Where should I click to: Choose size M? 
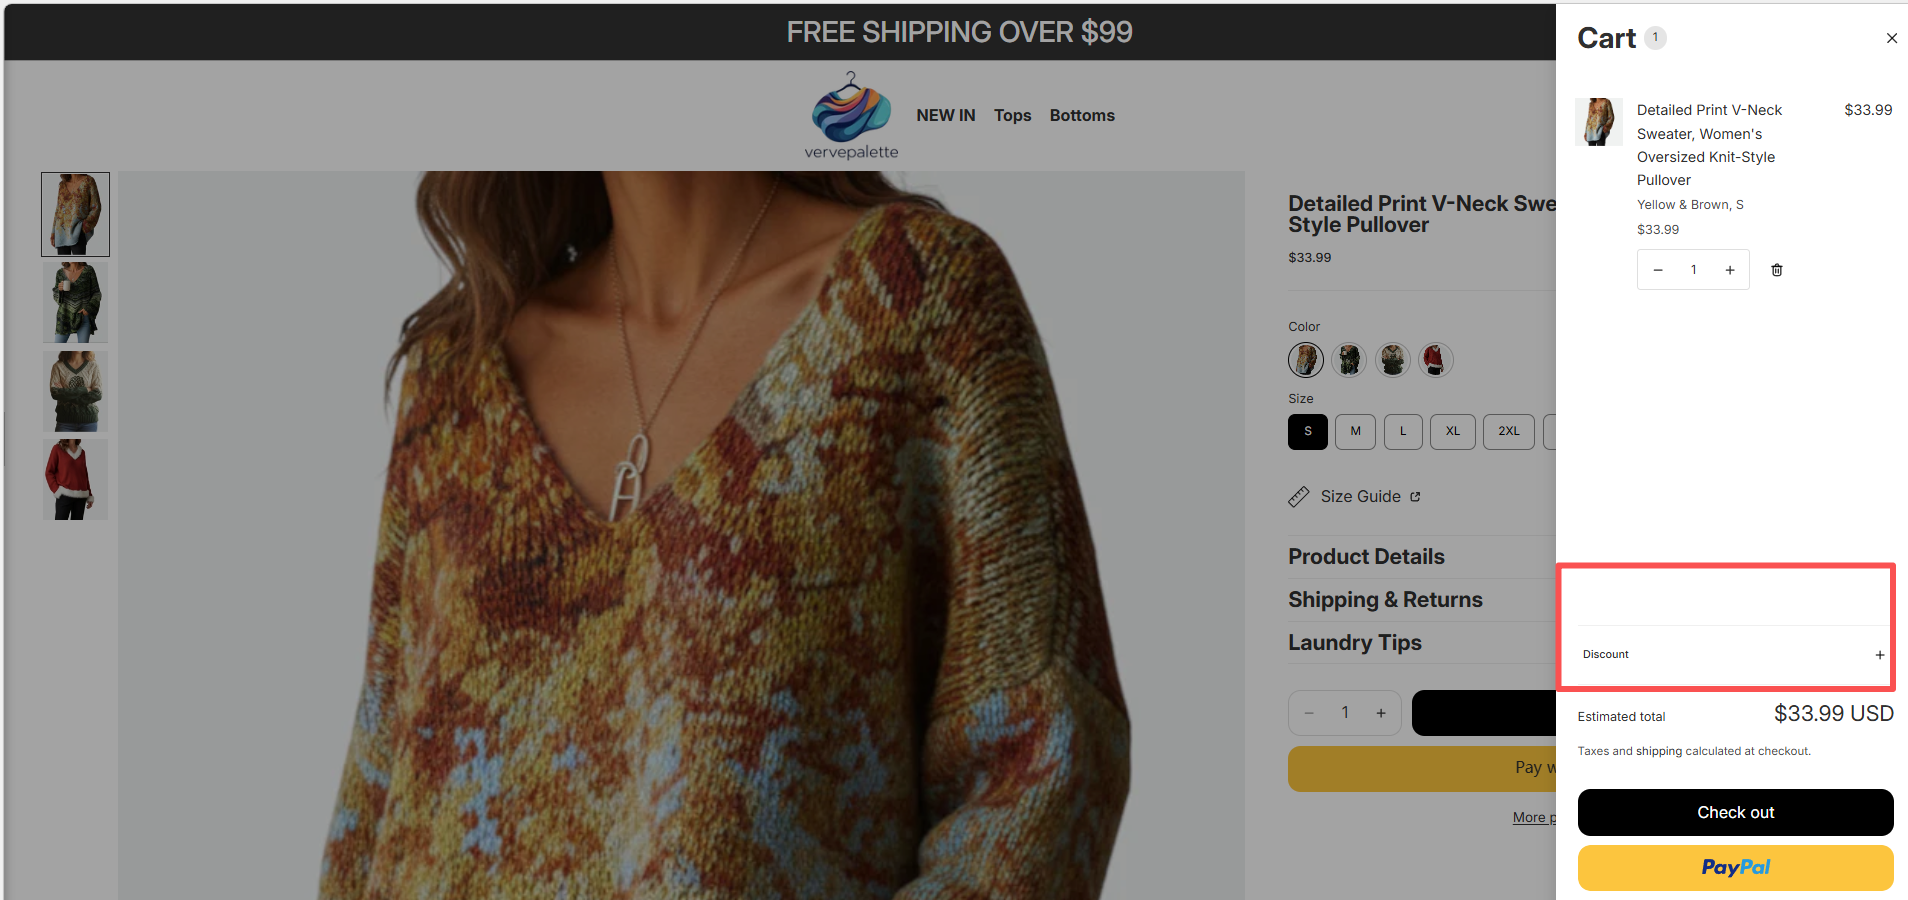click(1355, 432)
